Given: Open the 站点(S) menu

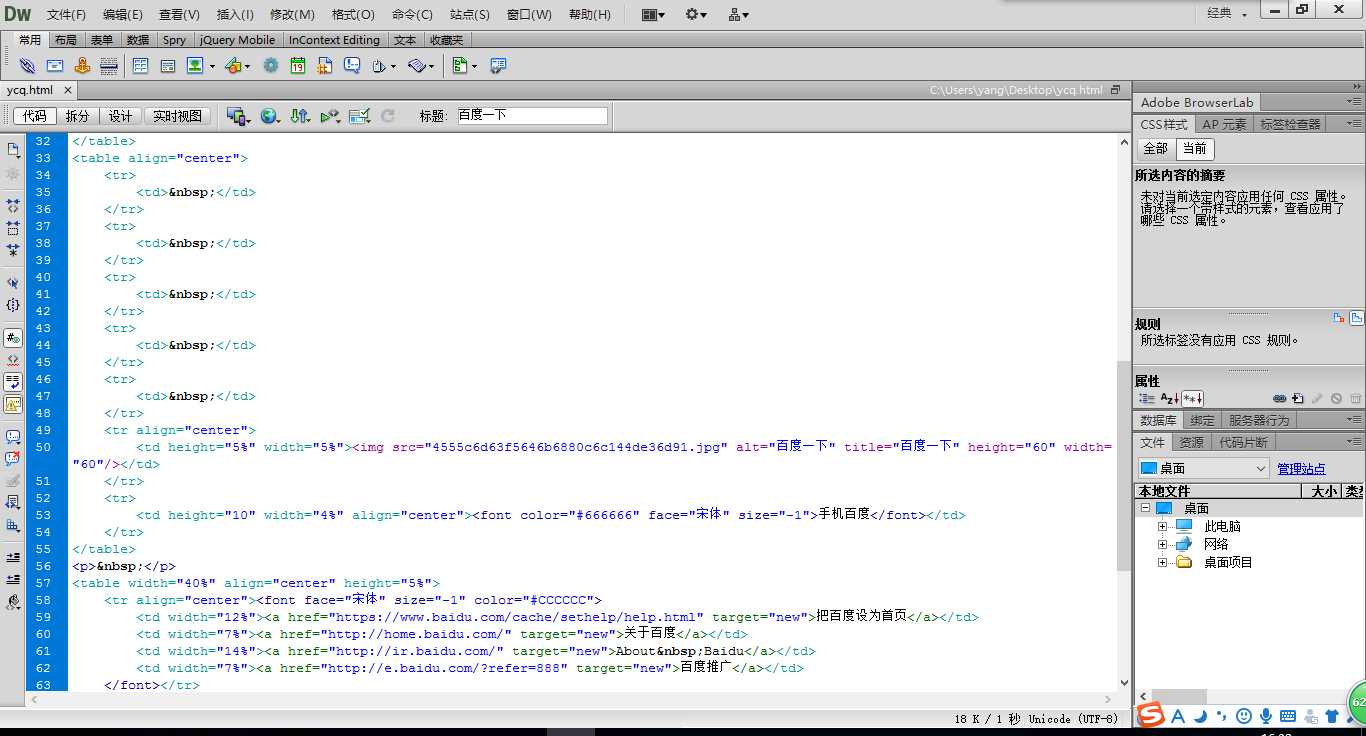Looking at the screenshot, I should tap(469, 14).
